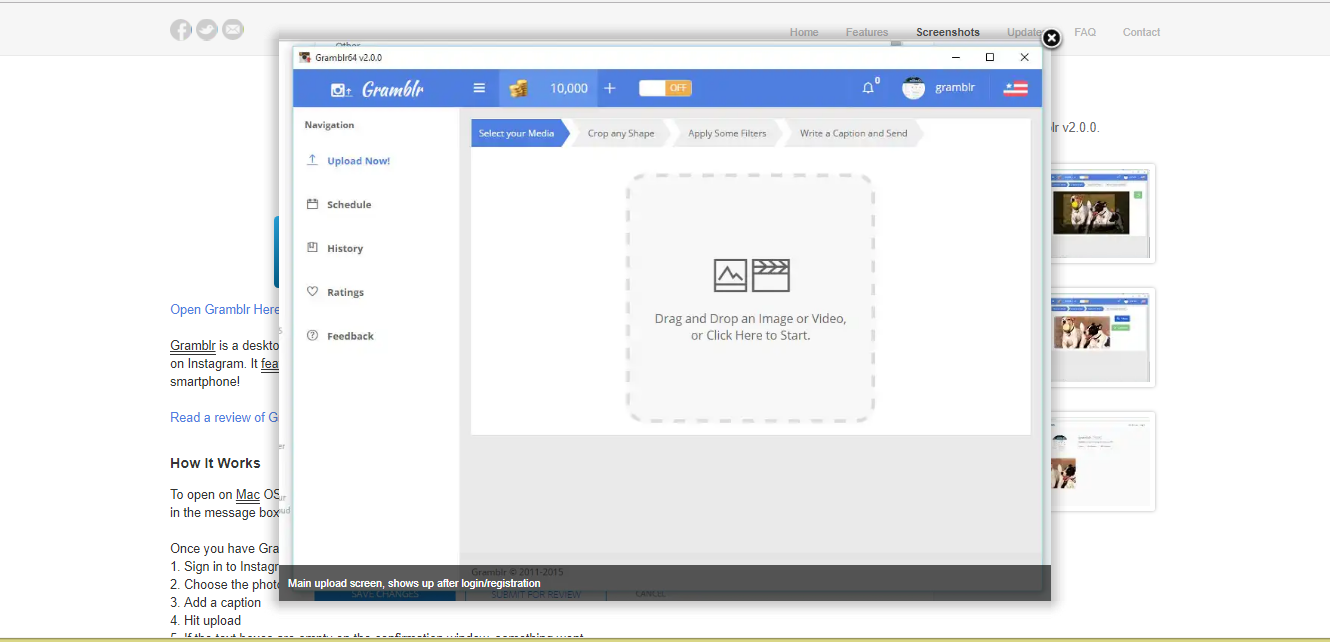This screenshot has width=1330, height=642.
Task: Click the gramblr profile avatar
Action: click(x=913, y=88)
